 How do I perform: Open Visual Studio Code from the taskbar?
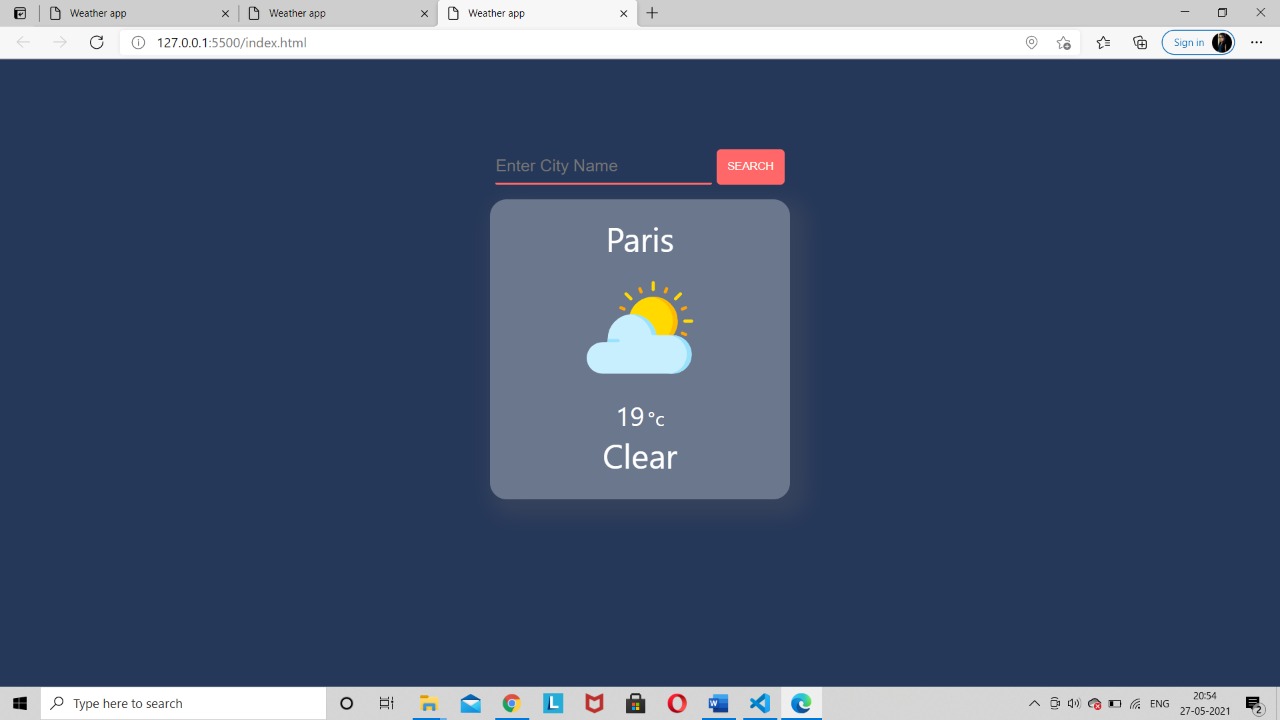coord(759,703)
